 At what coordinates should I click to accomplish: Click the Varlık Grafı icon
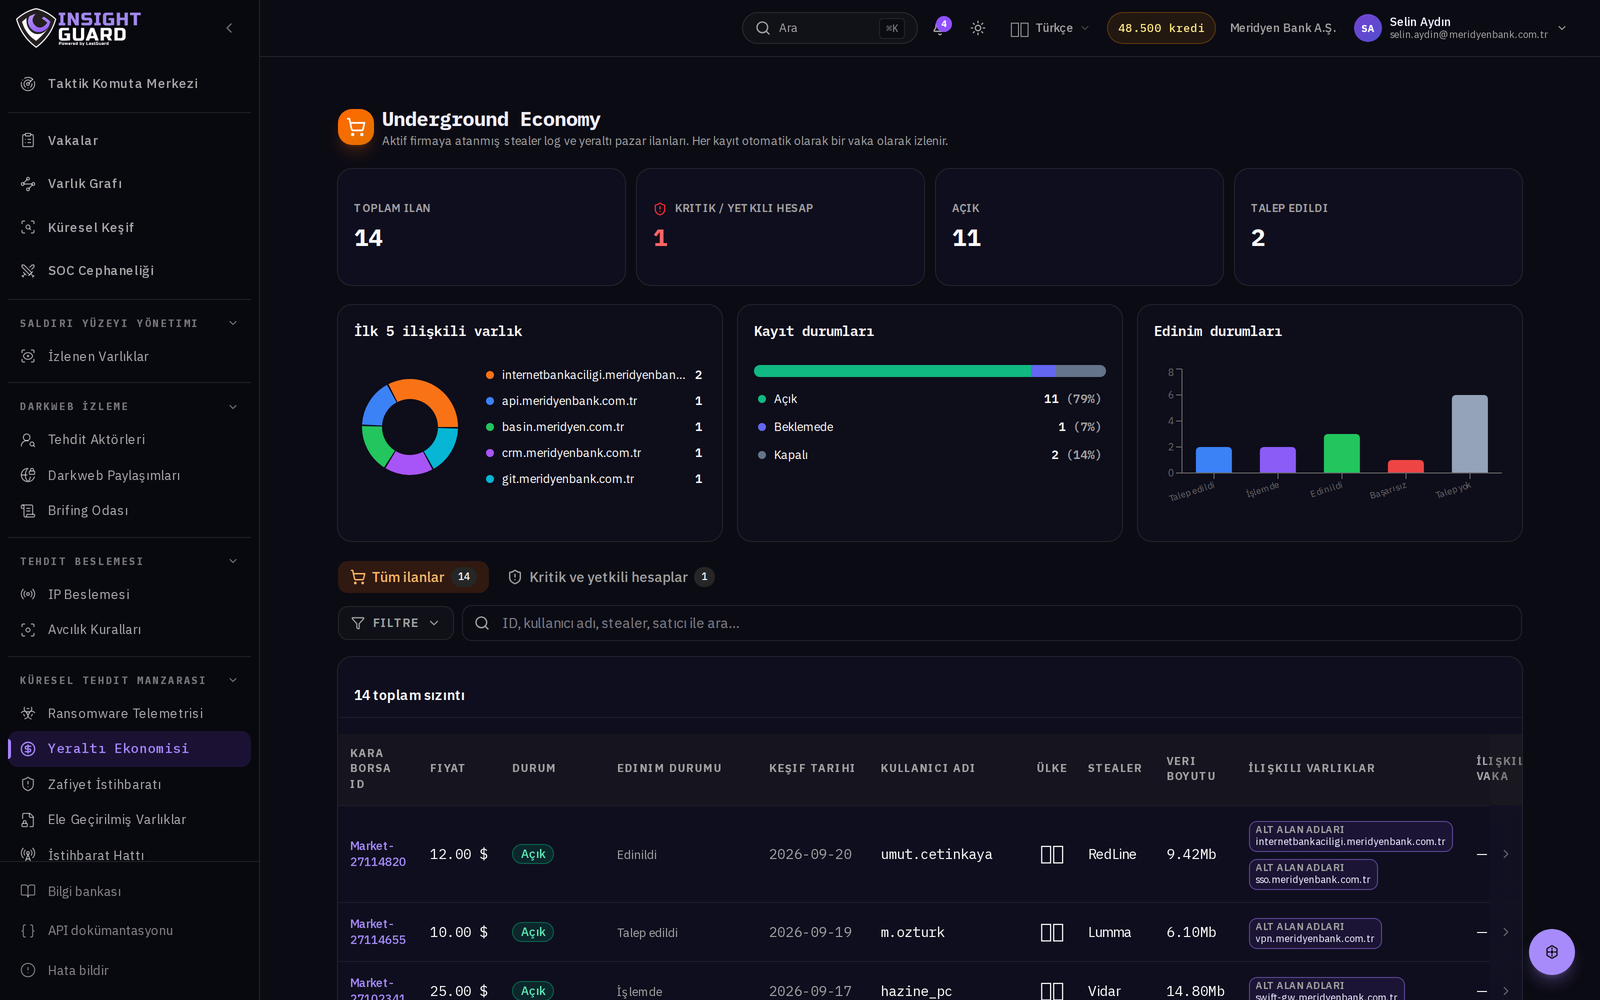click(28, 184)
